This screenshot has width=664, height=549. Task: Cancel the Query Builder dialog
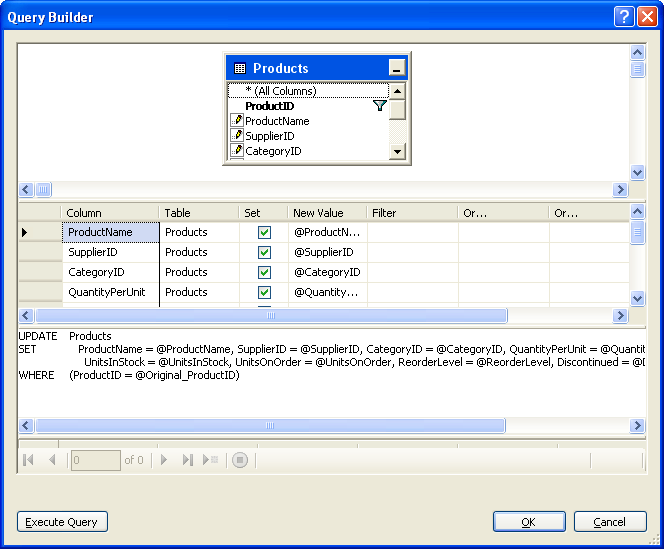(609, 522)
